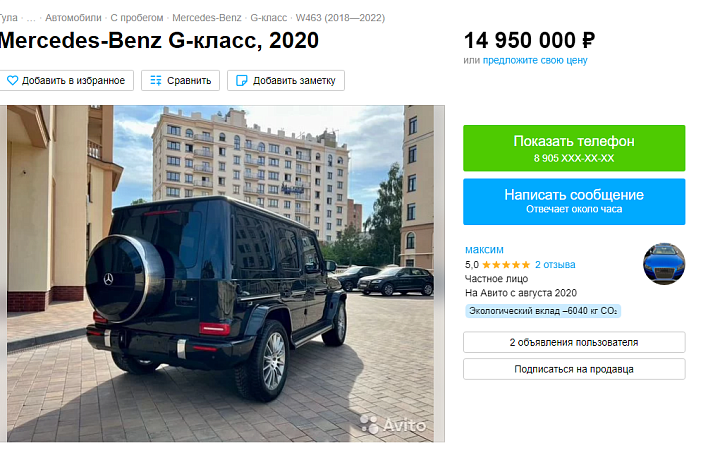Open seller's blue car avatar
Viewport: 720px width, 460px height.
pos(664,264)
